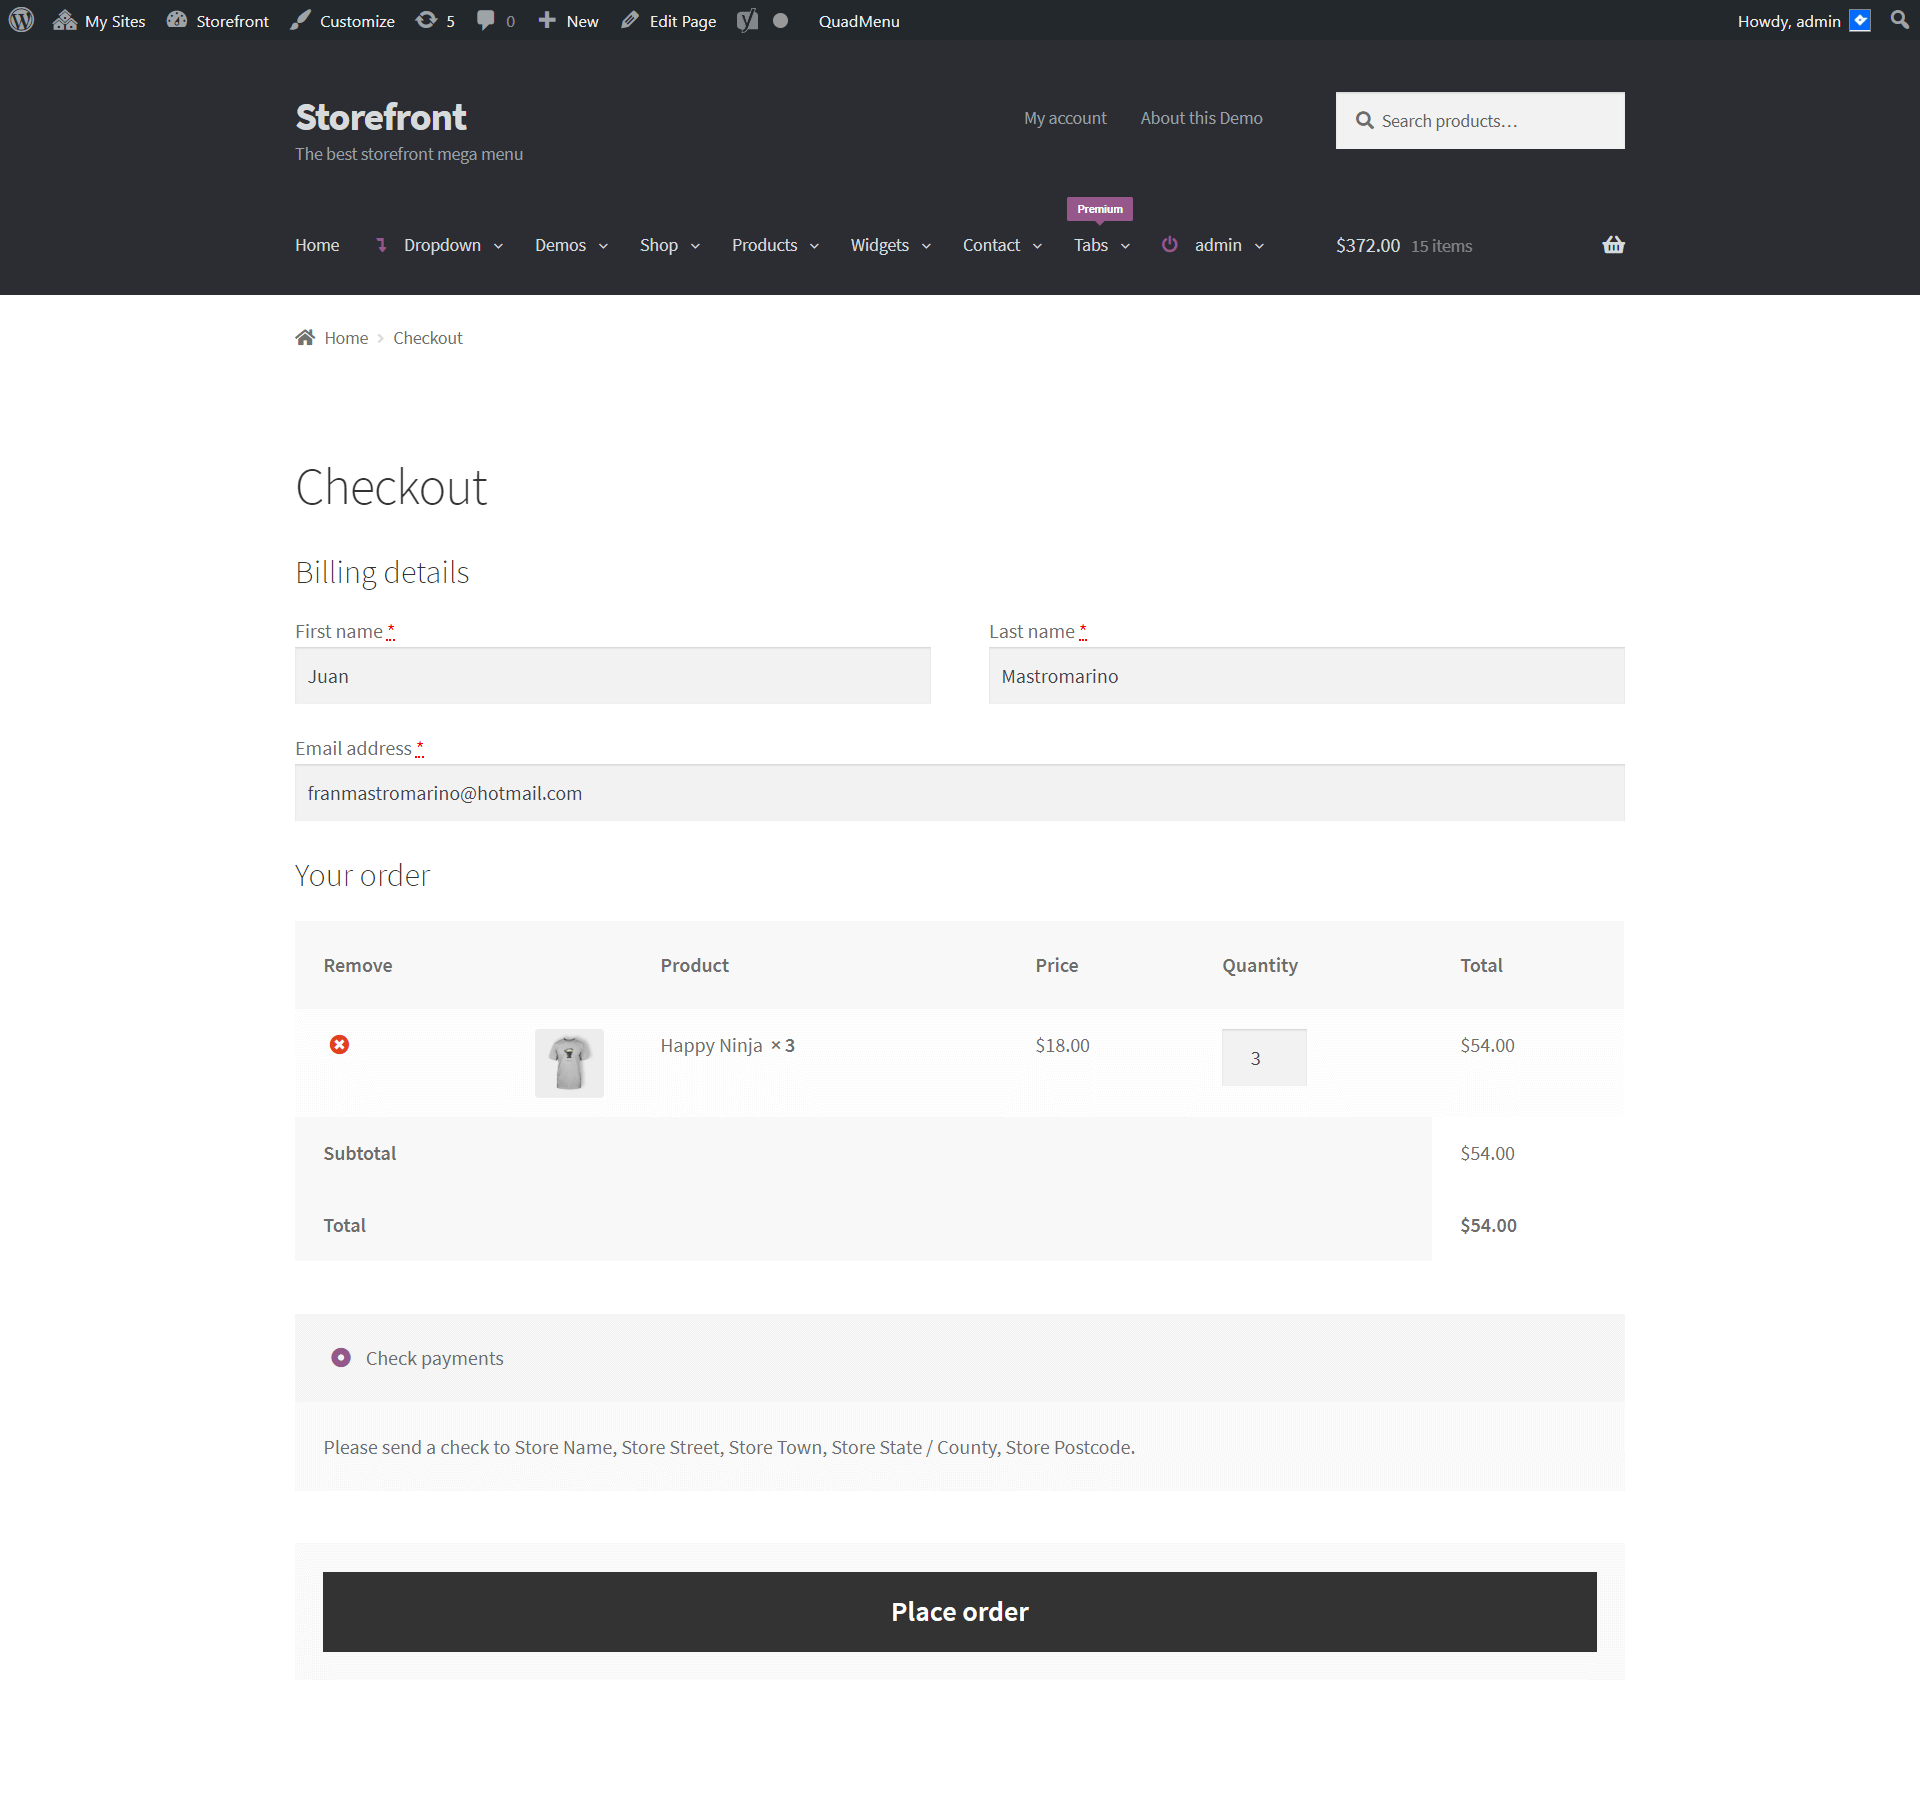Viewport: 1920px width, 1817px height.
Task: Select the Edit Page pencil icon
Action: pyautogui.click(x=629, y=20)
